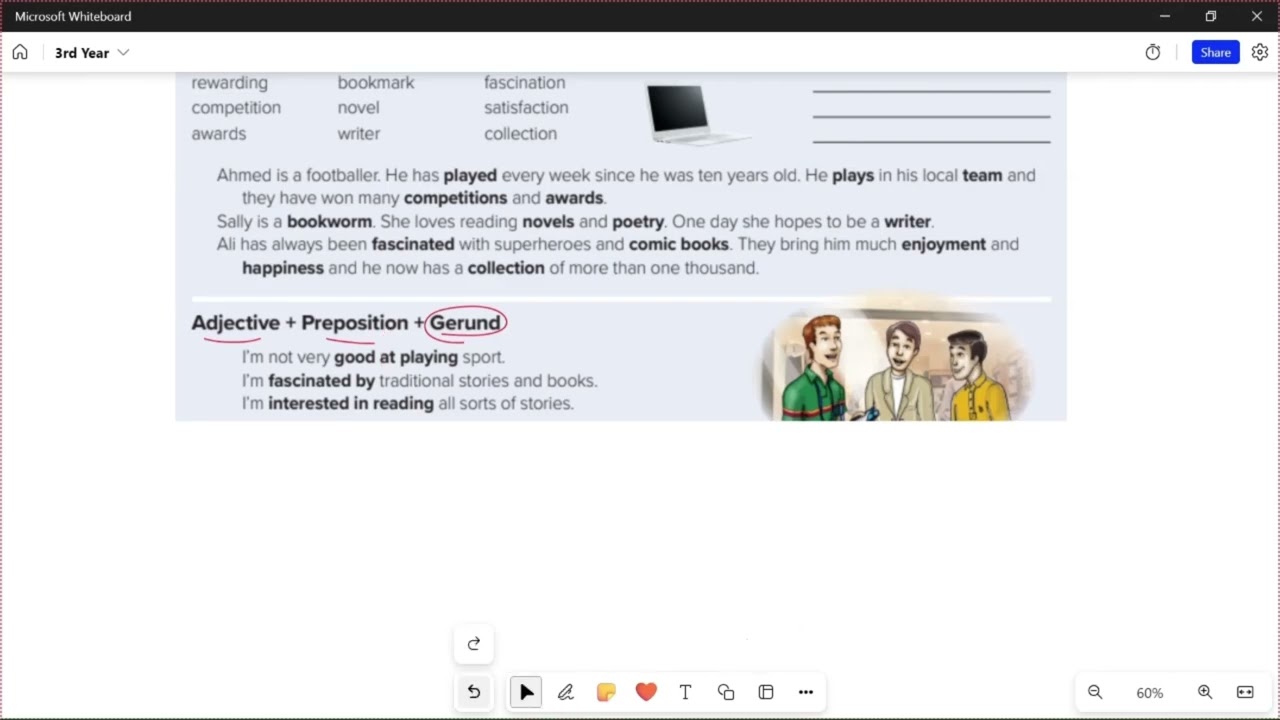The image size is (1280, 720).
Task: Click the undo arrow
Action: pyautogui.click(x=474, y=692)
